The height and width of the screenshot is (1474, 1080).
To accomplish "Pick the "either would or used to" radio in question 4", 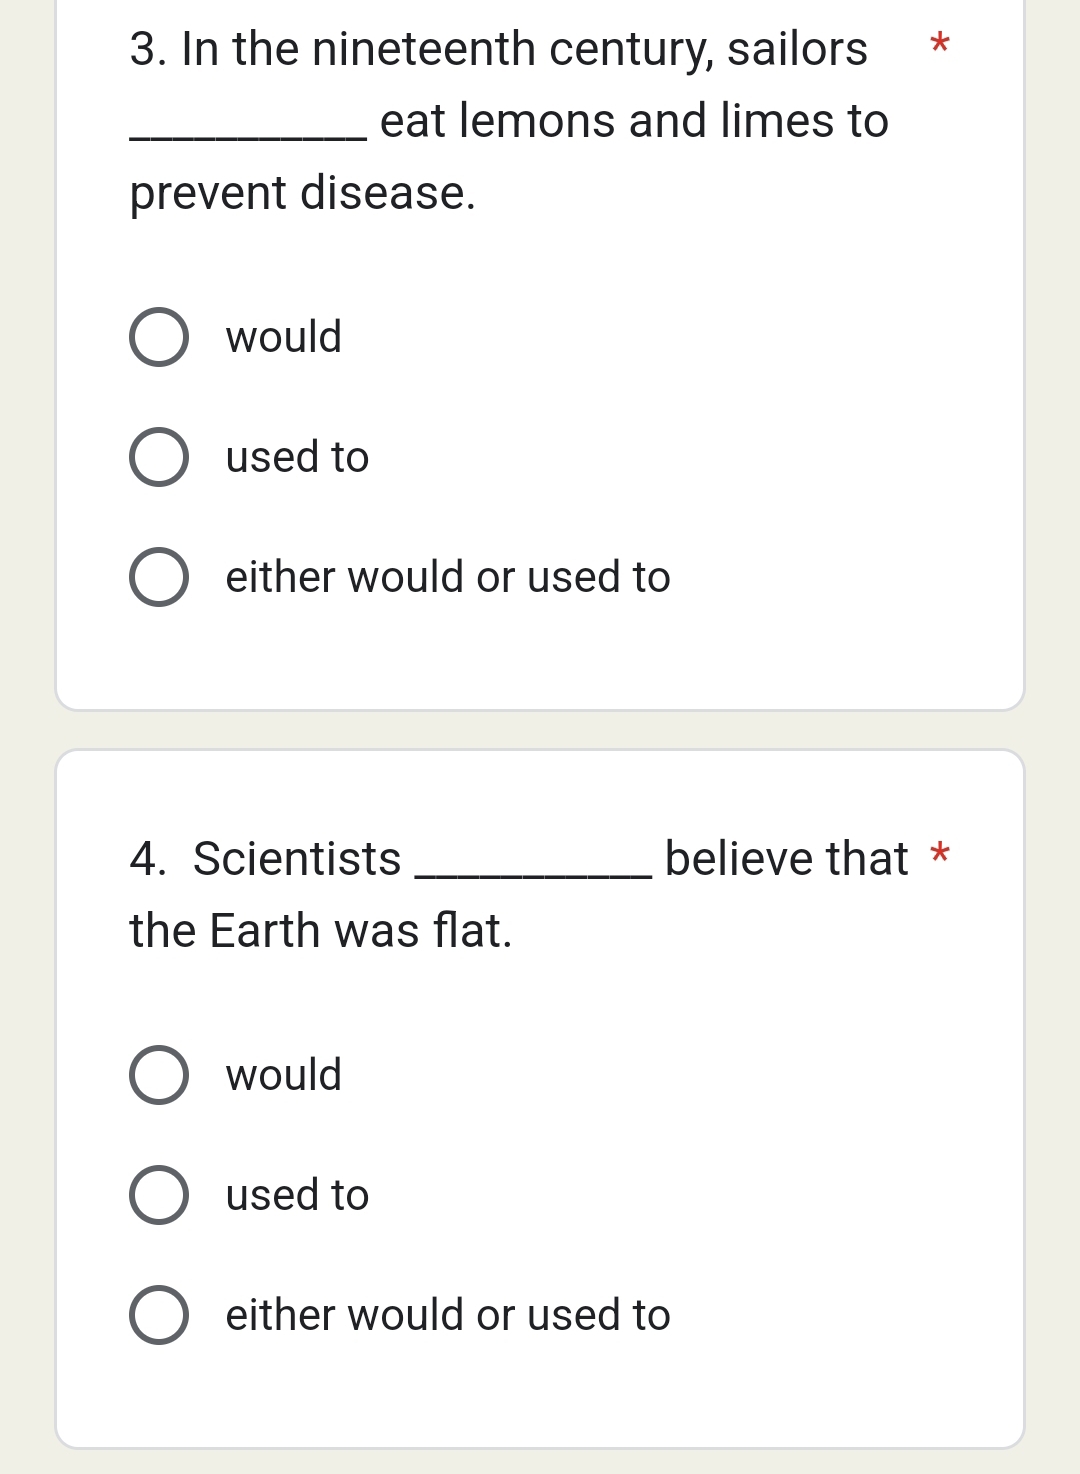I will click(x=159, y=1315).
